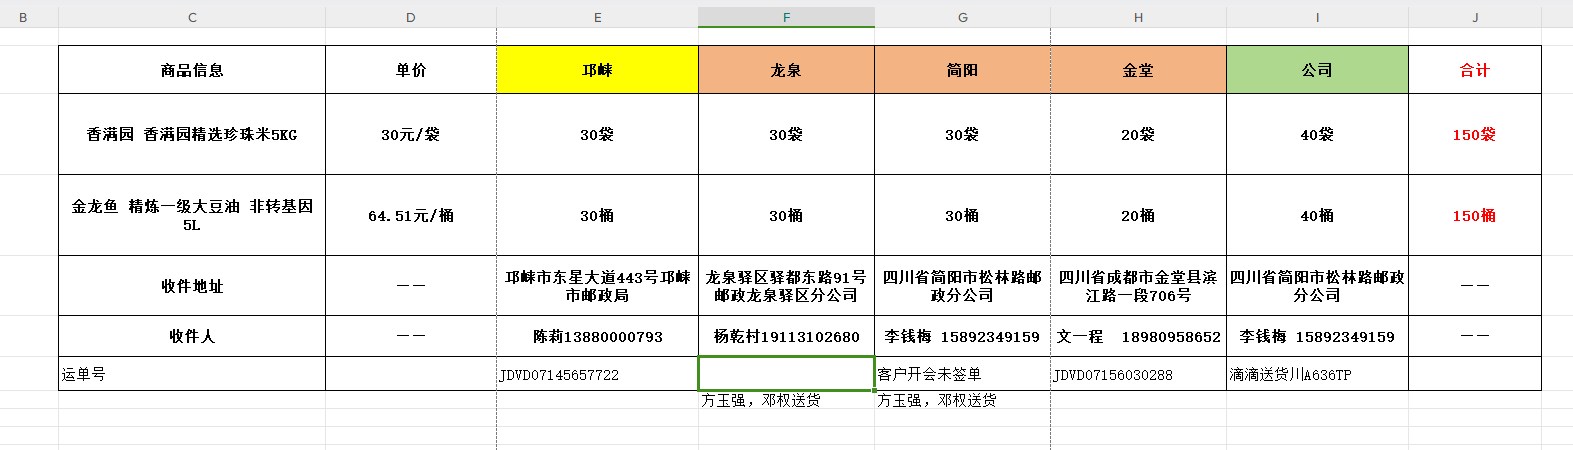Click the active empty 运单号 cell under 龙泉
The height and width of the screenshot is (450, 1573).
786,374
